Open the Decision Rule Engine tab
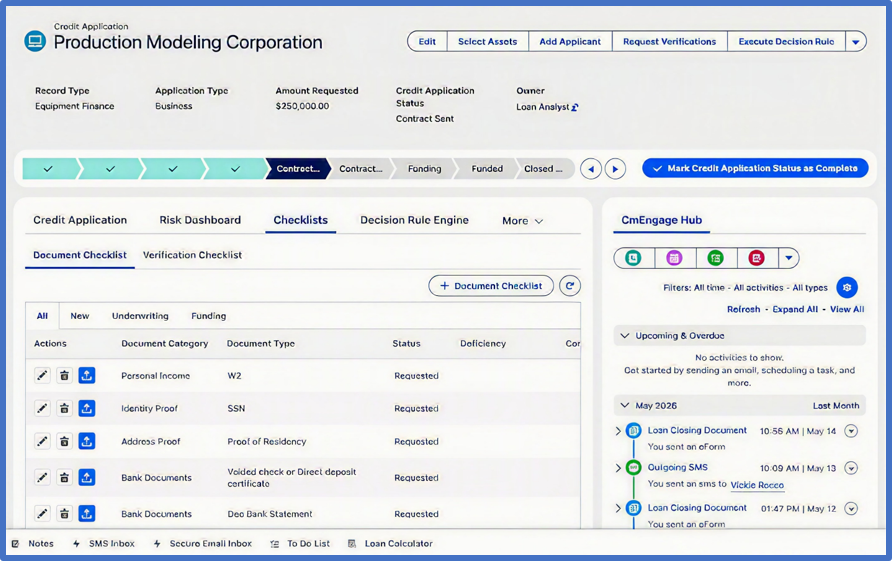The width and height of the screenshot is (892, 561). point(414,220)
